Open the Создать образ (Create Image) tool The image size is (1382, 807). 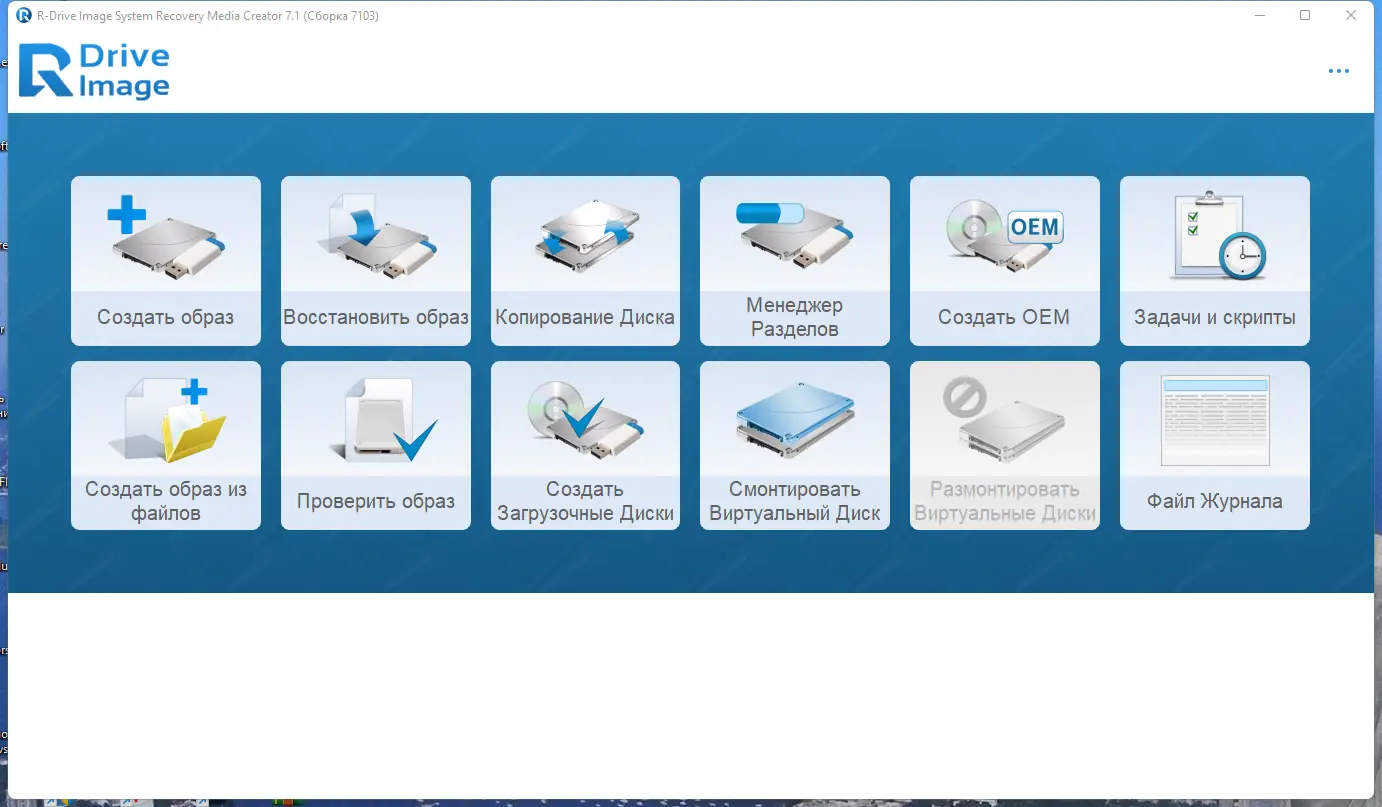165,260
